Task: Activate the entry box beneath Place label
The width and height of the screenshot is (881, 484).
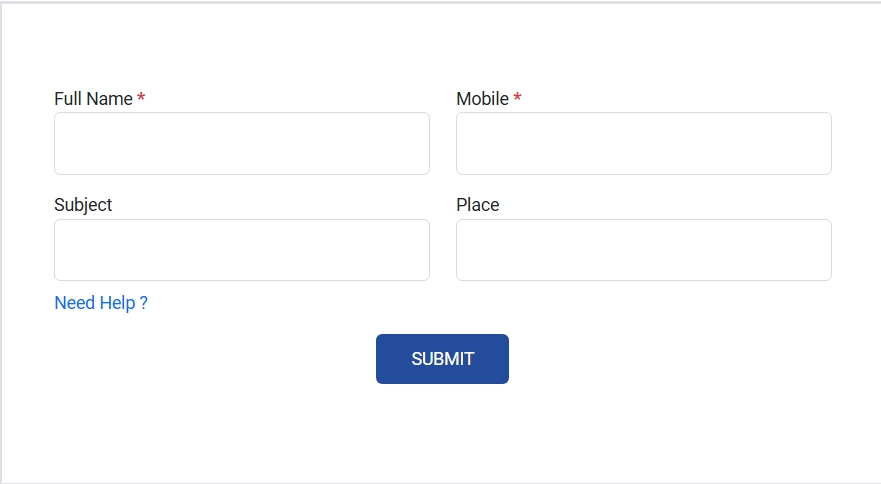Action: click(x=643, y=250)
